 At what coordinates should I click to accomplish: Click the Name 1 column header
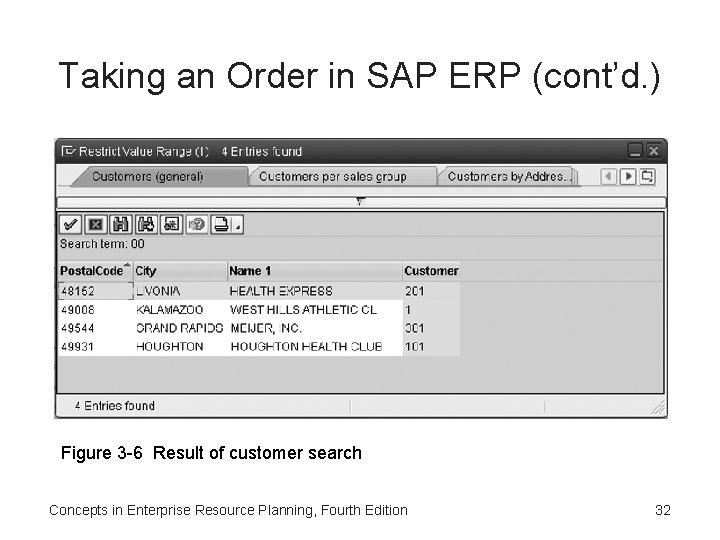pos(315,271)
